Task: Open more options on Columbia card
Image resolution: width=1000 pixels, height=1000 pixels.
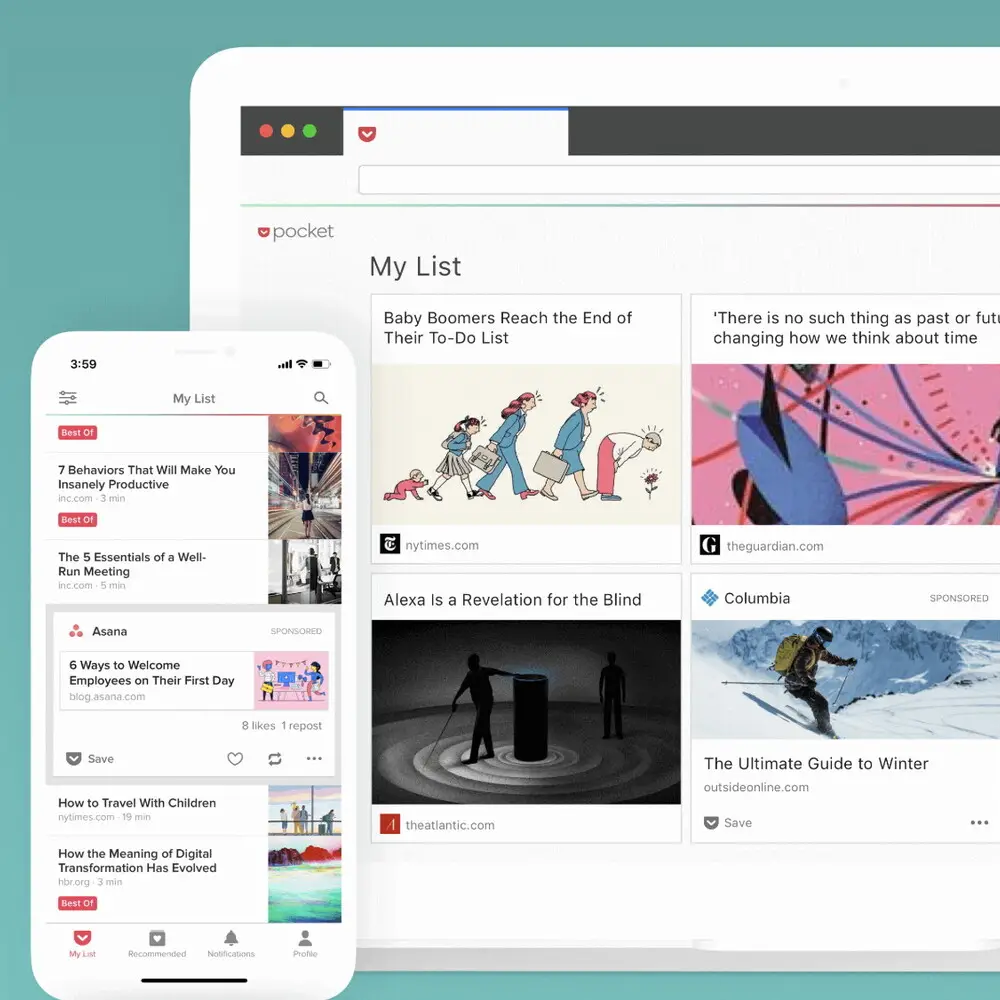Action: 979,823
